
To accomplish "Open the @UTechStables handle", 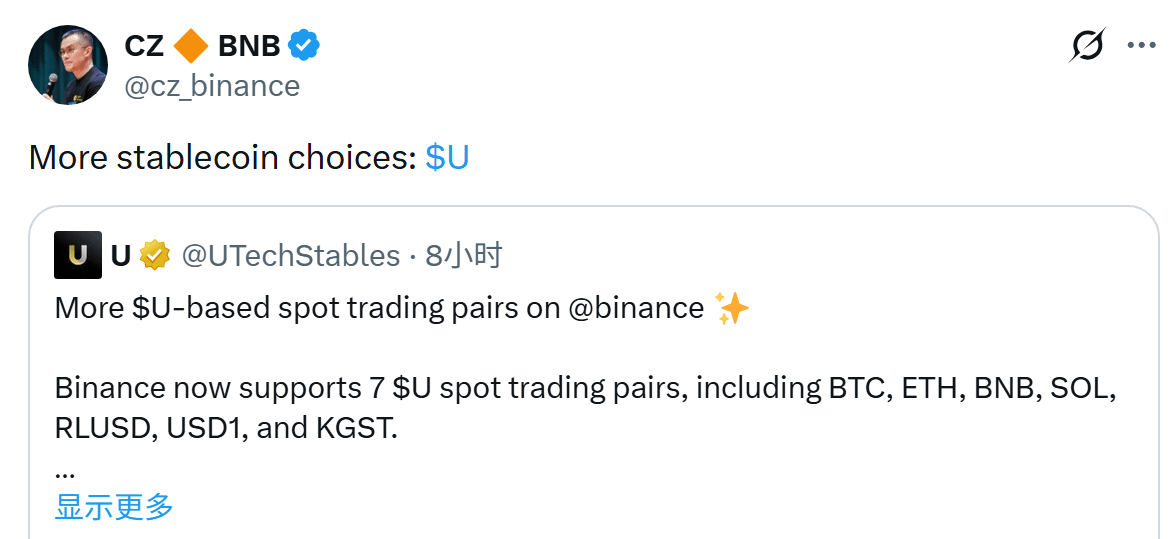I will pyautogui.click(x=290, y=256).
